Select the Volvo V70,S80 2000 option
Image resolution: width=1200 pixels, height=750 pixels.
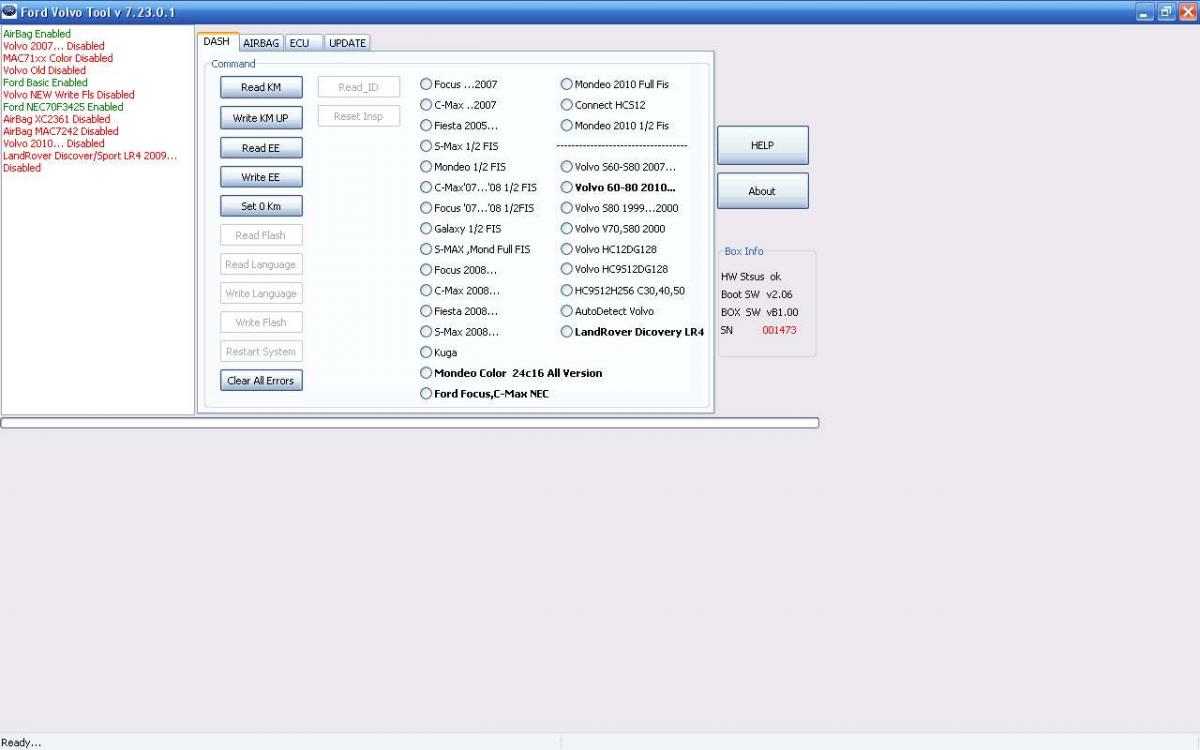click(613, 229)
